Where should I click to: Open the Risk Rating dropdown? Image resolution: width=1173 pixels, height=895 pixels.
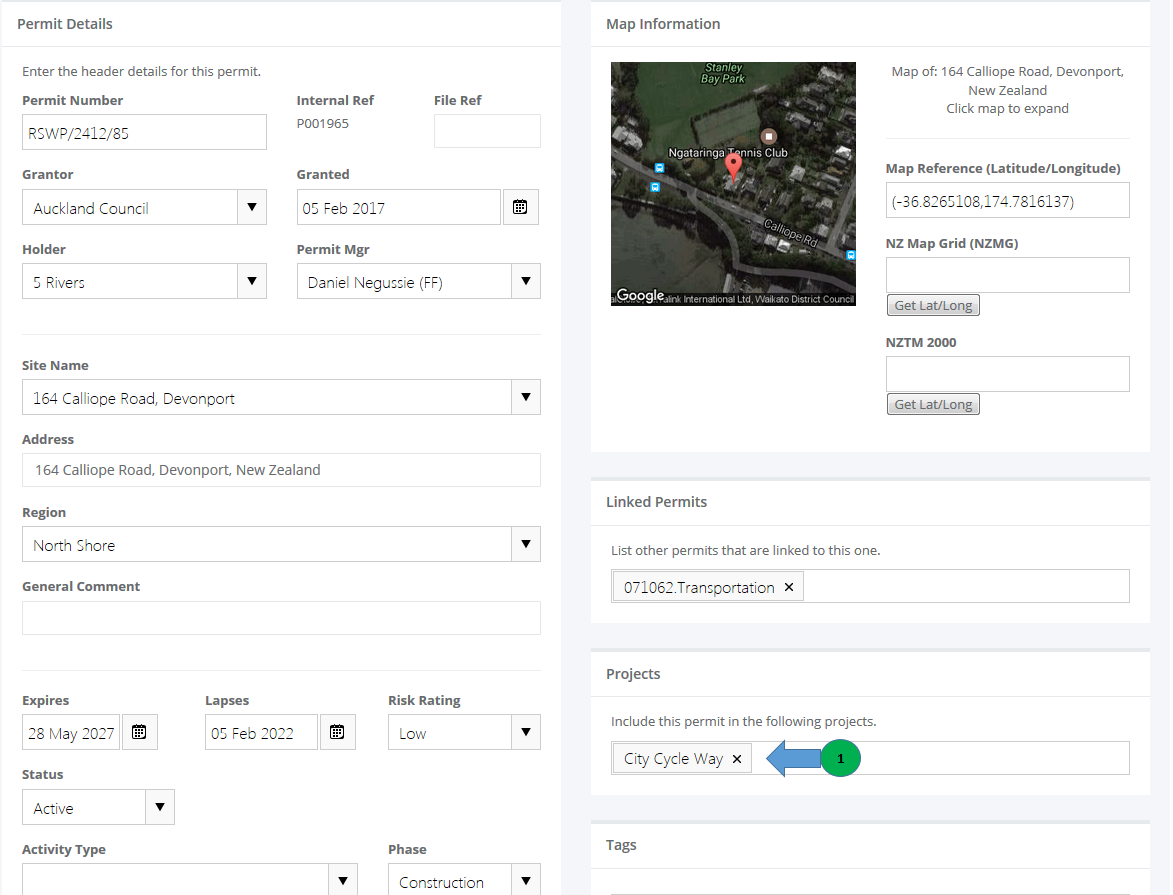(x=525, y=731)
